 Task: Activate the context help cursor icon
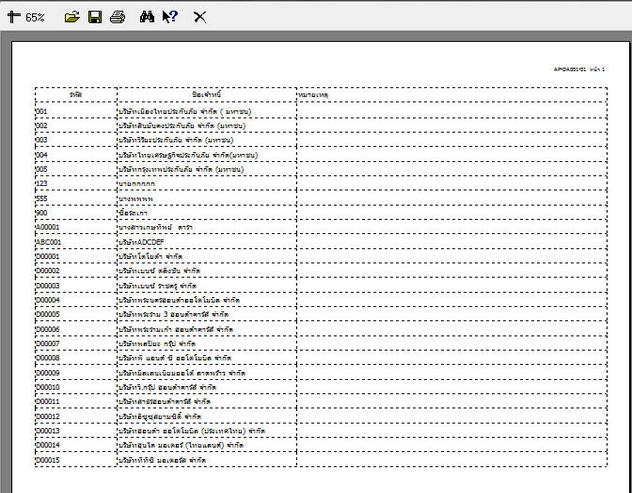coord(170,17)
